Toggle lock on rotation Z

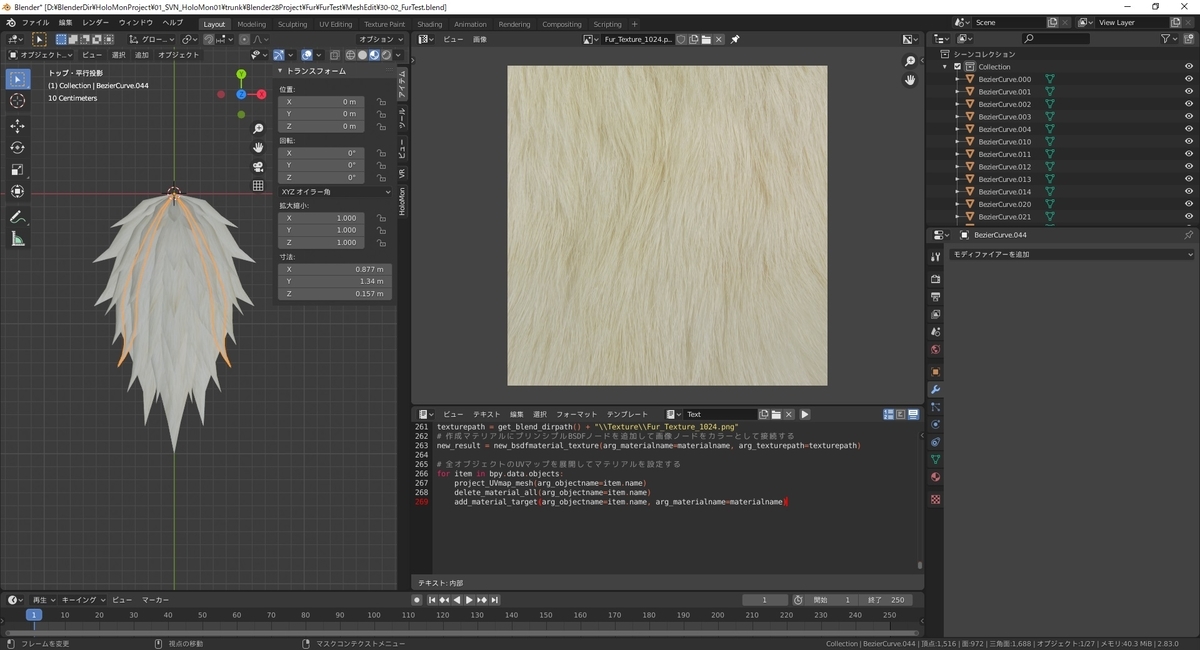coord(381,178)
